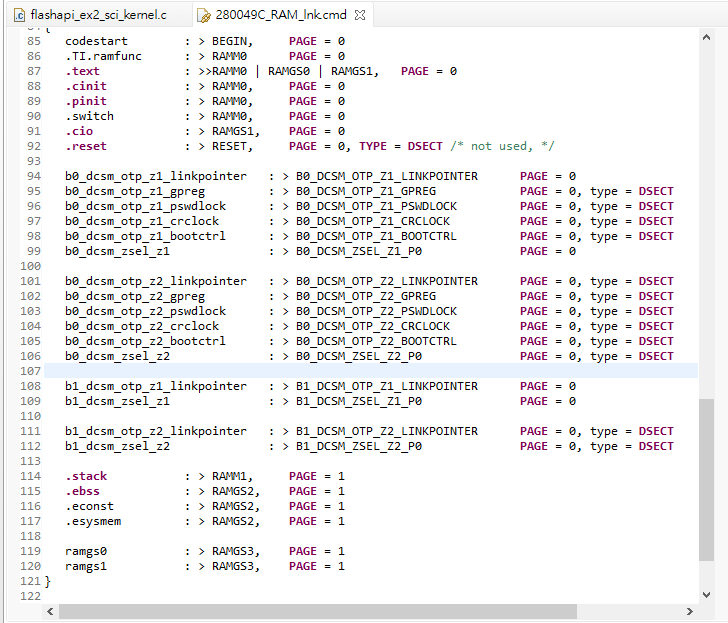Click the '.cio' section name
728x623 pixels.
[x=79, y=131]
